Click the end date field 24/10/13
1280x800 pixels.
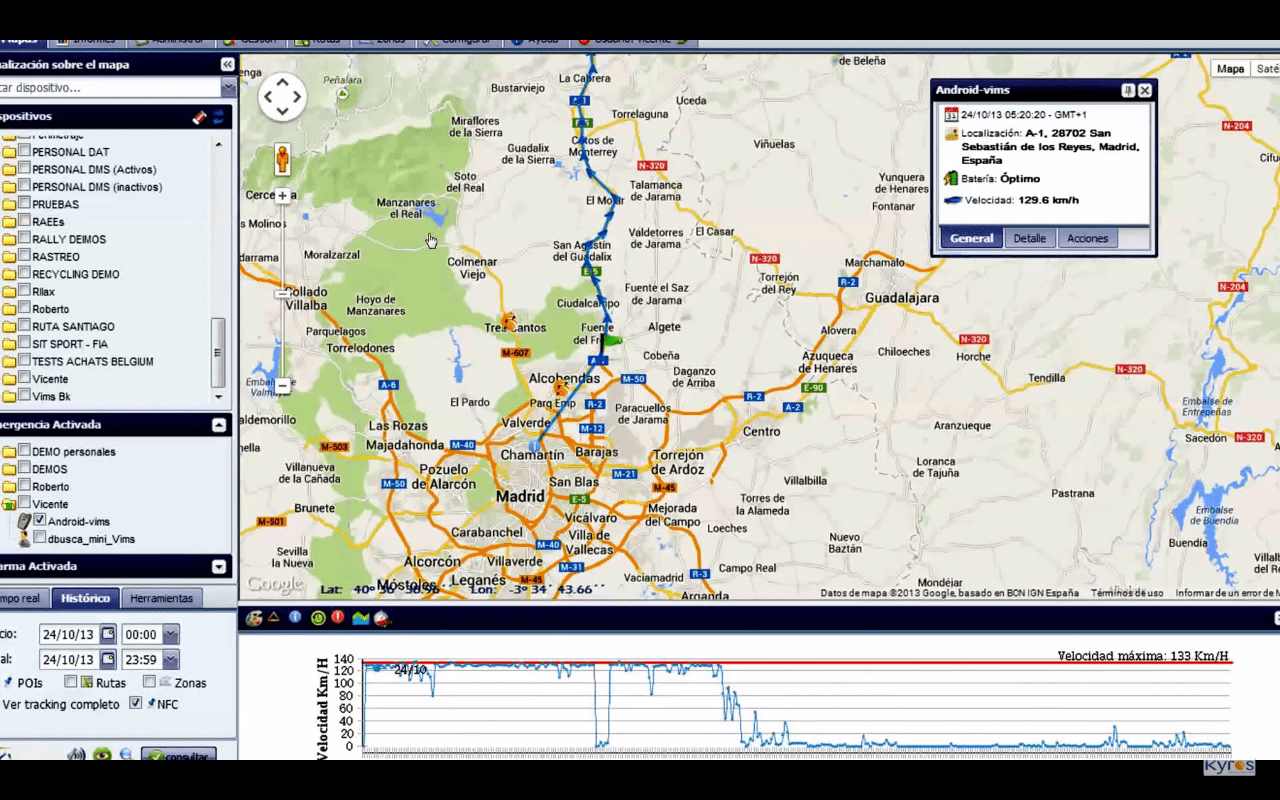(69, 659)
